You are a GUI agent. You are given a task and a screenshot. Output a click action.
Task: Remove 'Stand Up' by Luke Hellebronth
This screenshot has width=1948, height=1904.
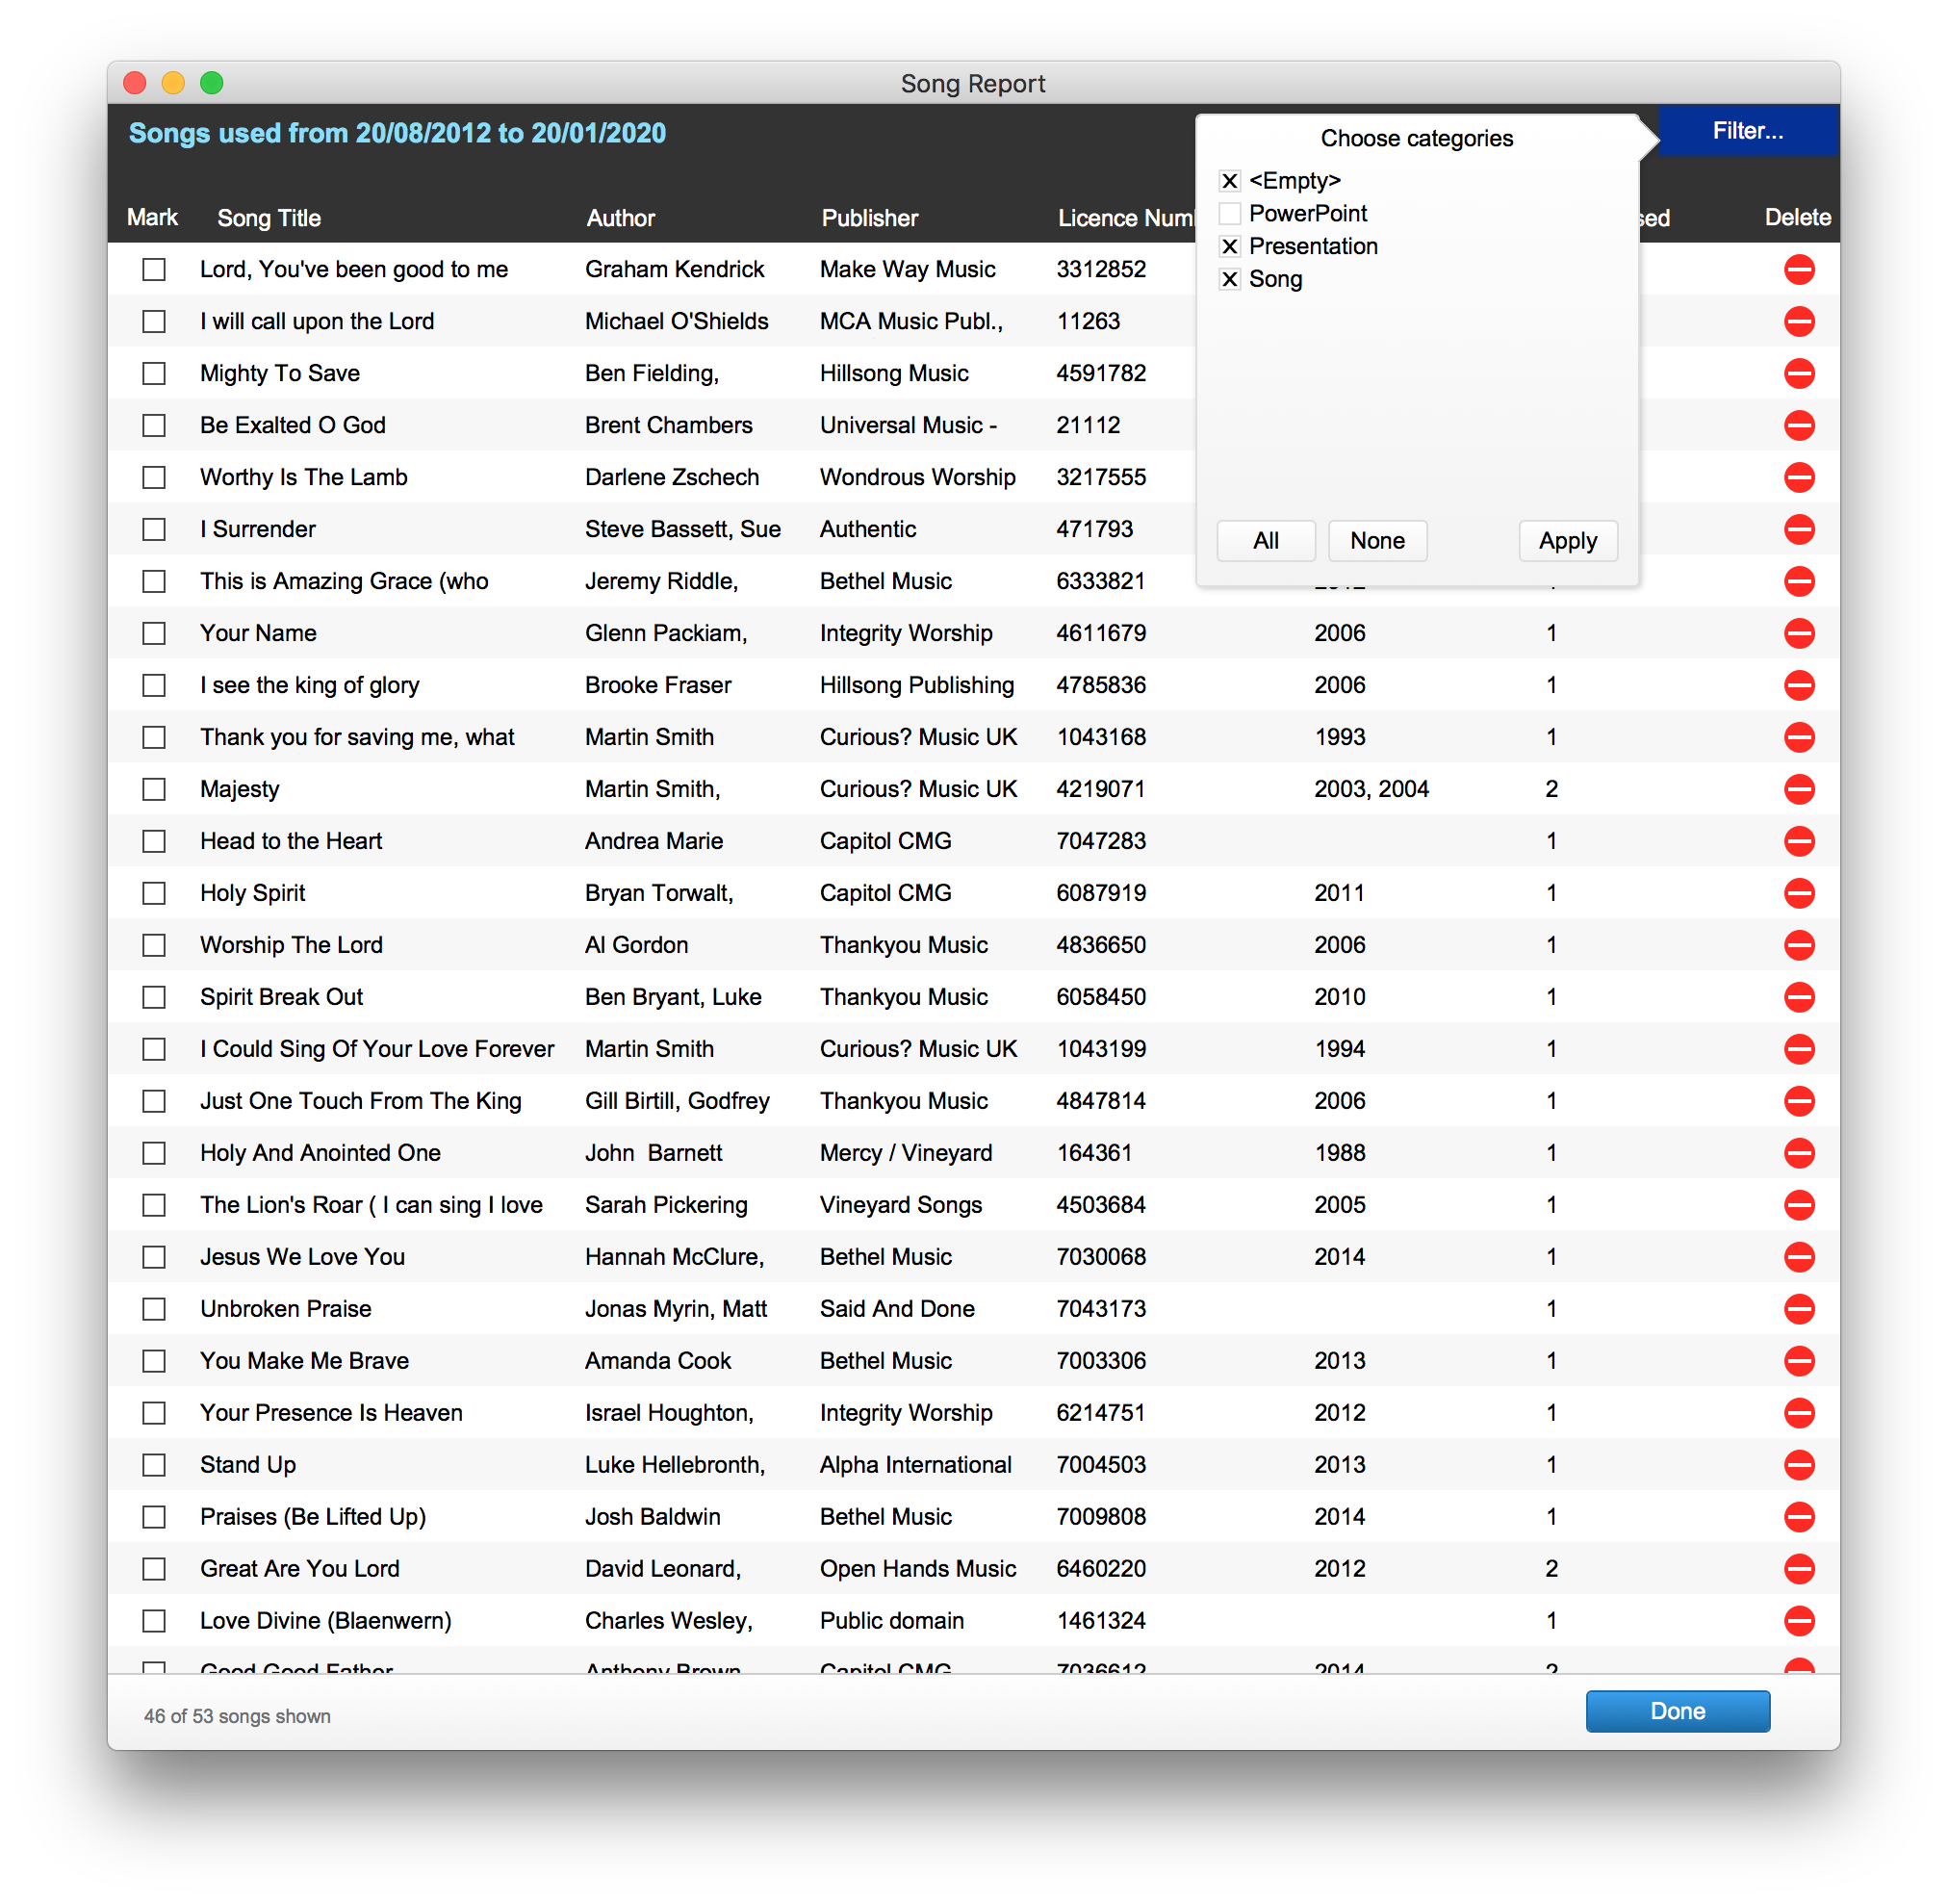pyautogui.click(x=1799, y=1465)
